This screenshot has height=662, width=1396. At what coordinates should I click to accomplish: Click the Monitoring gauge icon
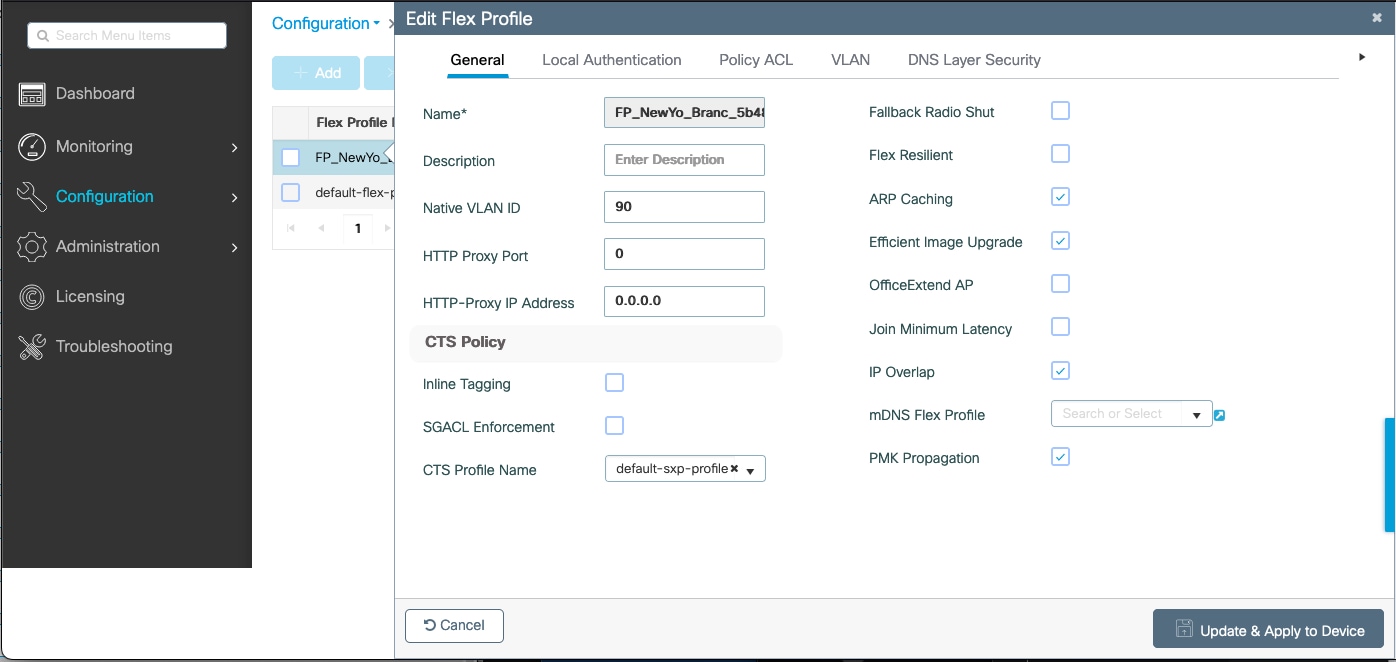pos(32,146)
